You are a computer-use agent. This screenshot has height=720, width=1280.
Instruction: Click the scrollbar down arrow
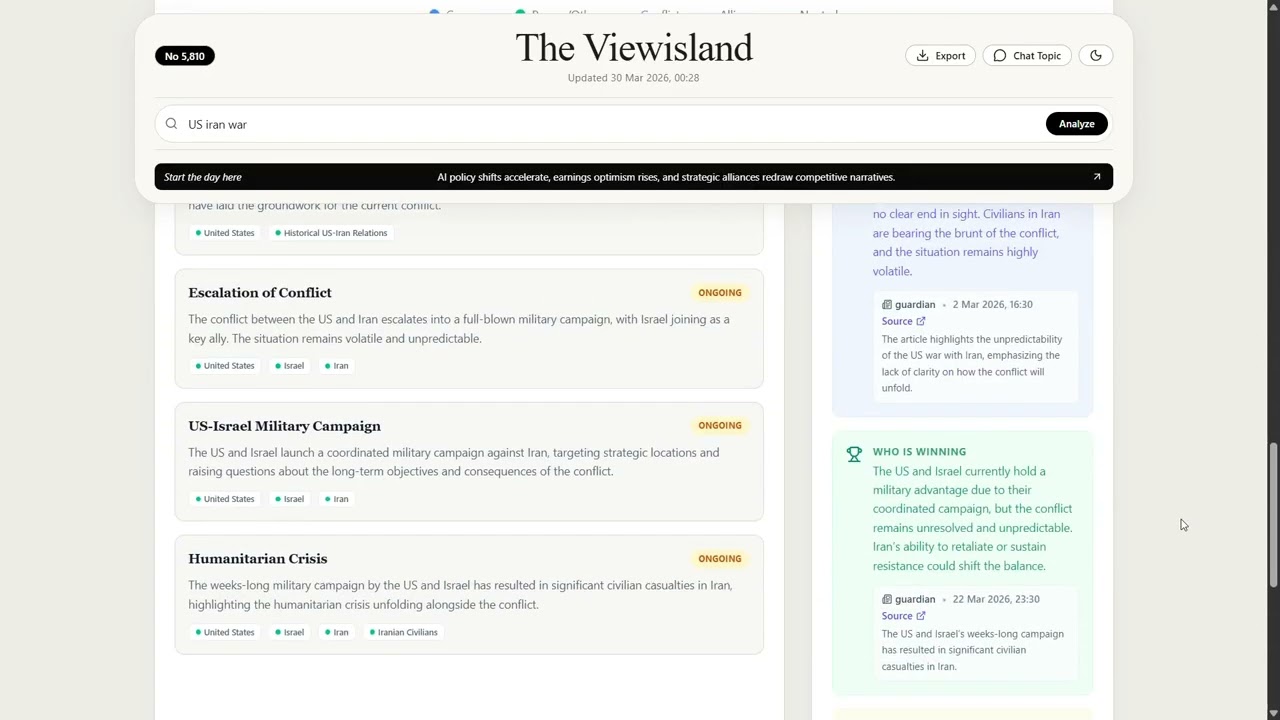click(1273, 713)
